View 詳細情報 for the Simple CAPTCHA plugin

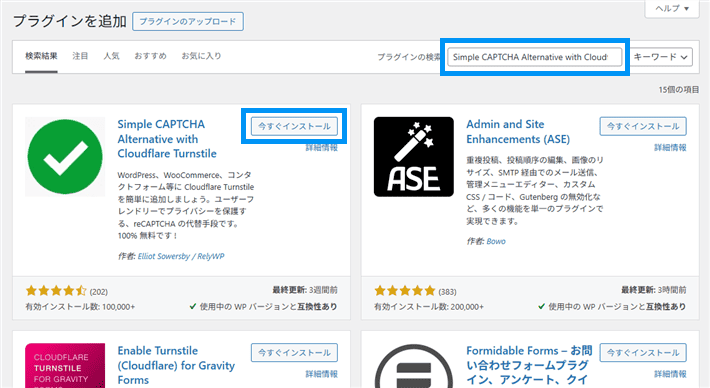[x=321, y=148]
